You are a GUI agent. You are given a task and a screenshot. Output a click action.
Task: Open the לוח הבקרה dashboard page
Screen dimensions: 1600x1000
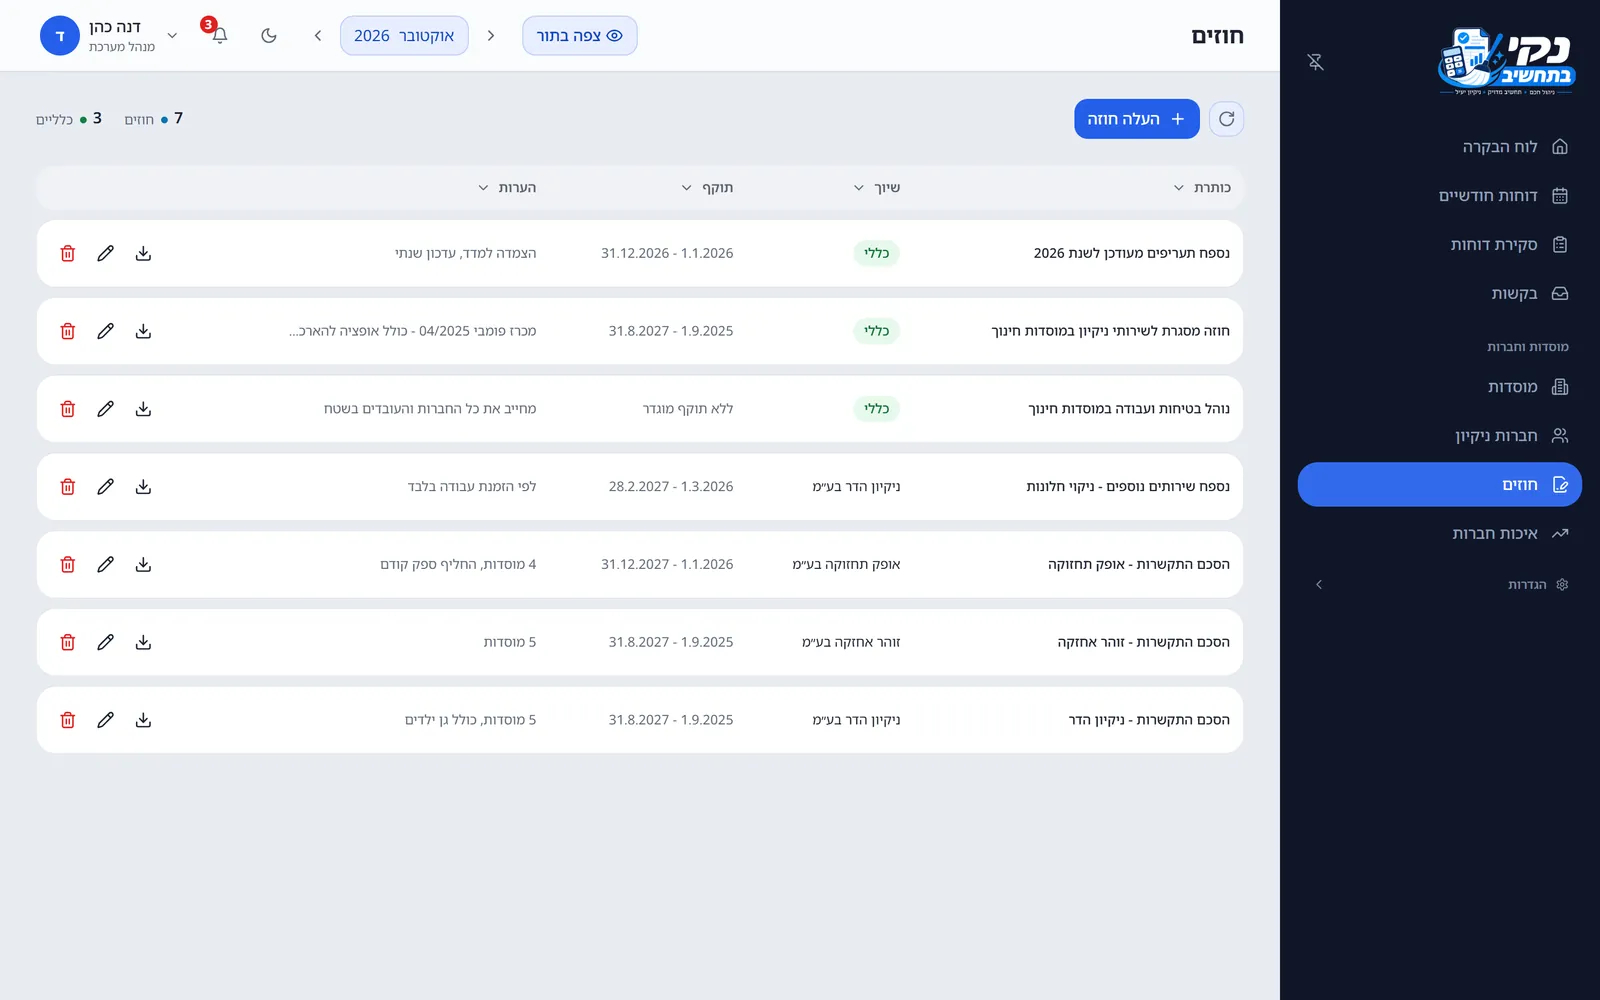1440,147
